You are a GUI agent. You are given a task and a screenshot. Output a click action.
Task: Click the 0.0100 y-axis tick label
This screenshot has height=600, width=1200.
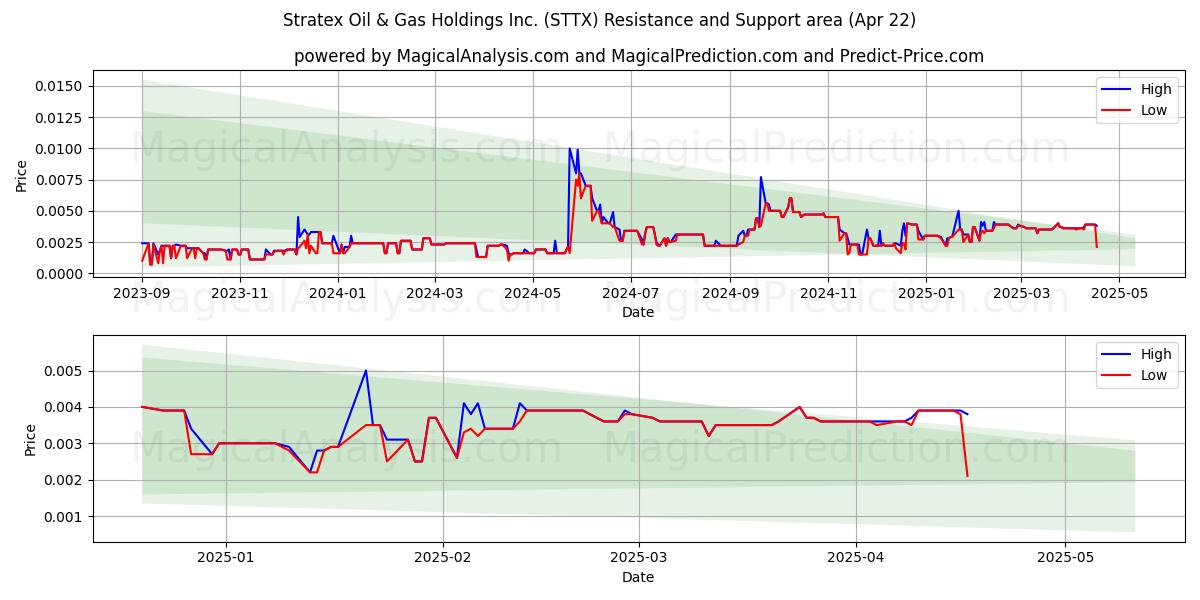tap(60, 148)
